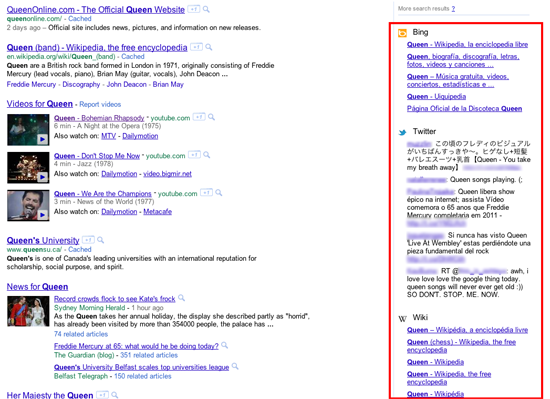Open Metacafe link
Image resolution: width=550 pixels, height=399 pixels.
coord(157,212)
